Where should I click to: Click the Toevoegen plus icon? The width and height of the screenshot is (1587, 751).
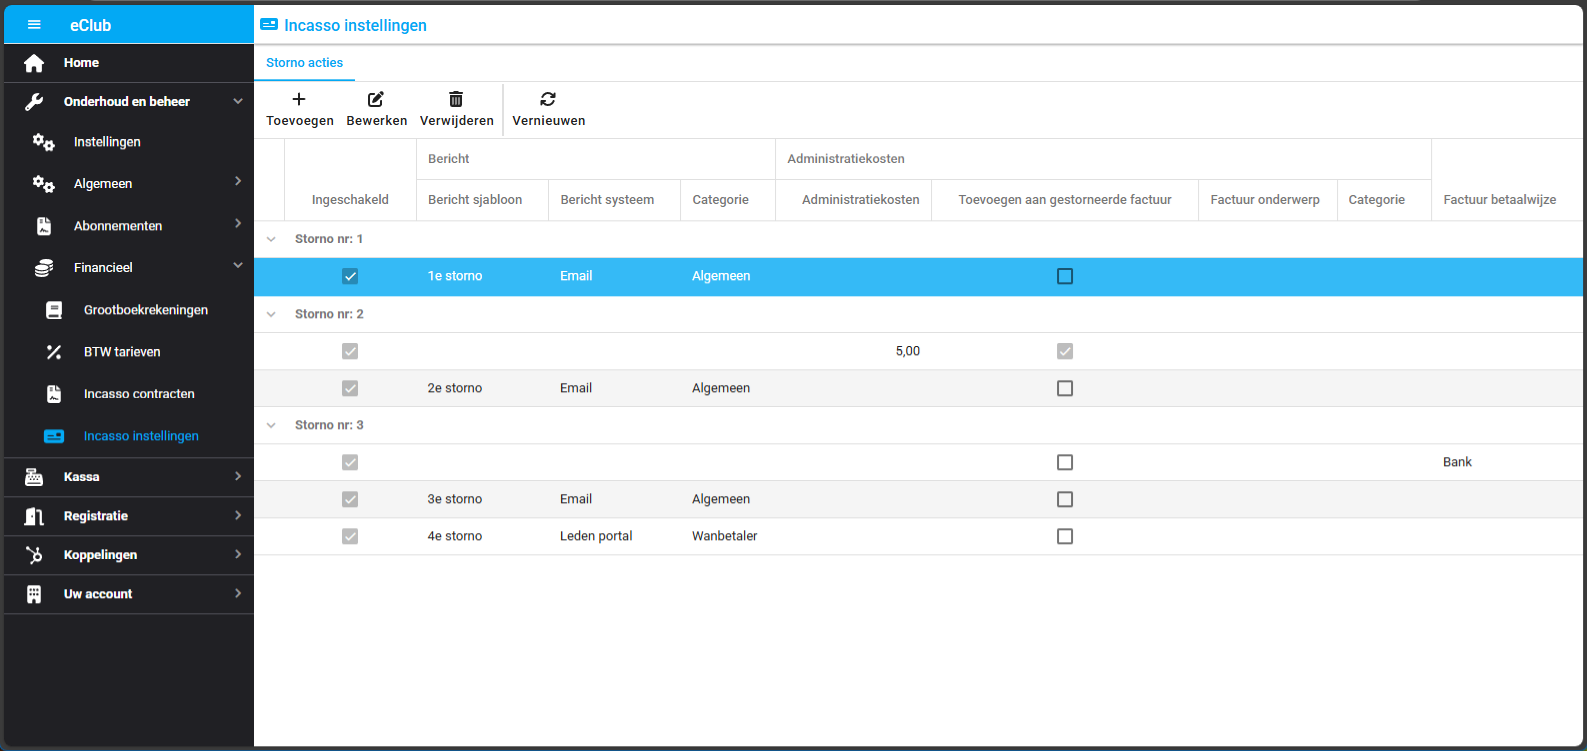point(299,99)
